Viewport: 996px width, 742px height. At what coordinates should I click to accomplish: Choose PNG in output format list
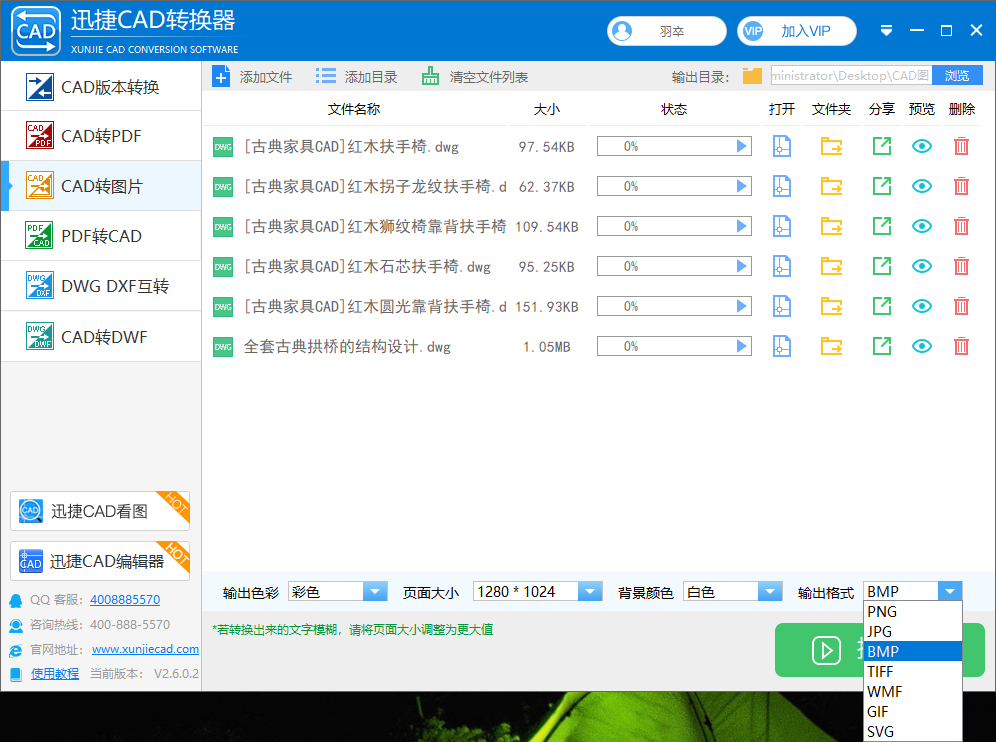(913, 612)
